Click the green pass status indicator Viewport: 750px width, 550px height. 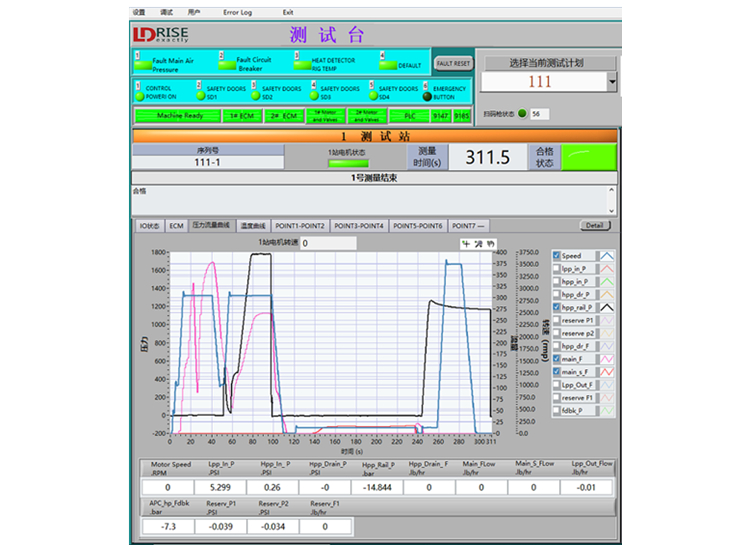click(589, 157)
